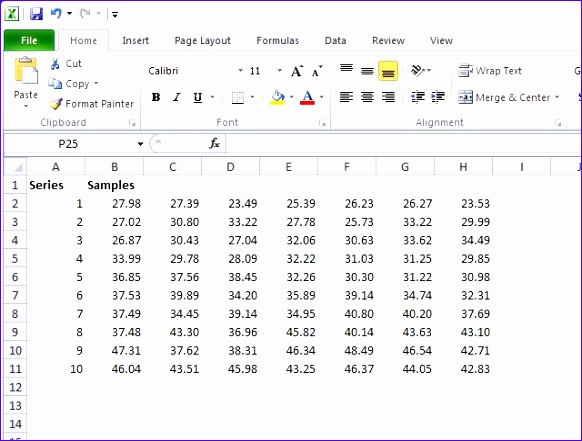The width and height of the screenshot is (582, 441).
Task: Click the Borders icon
Action: (x=238, y=98)
